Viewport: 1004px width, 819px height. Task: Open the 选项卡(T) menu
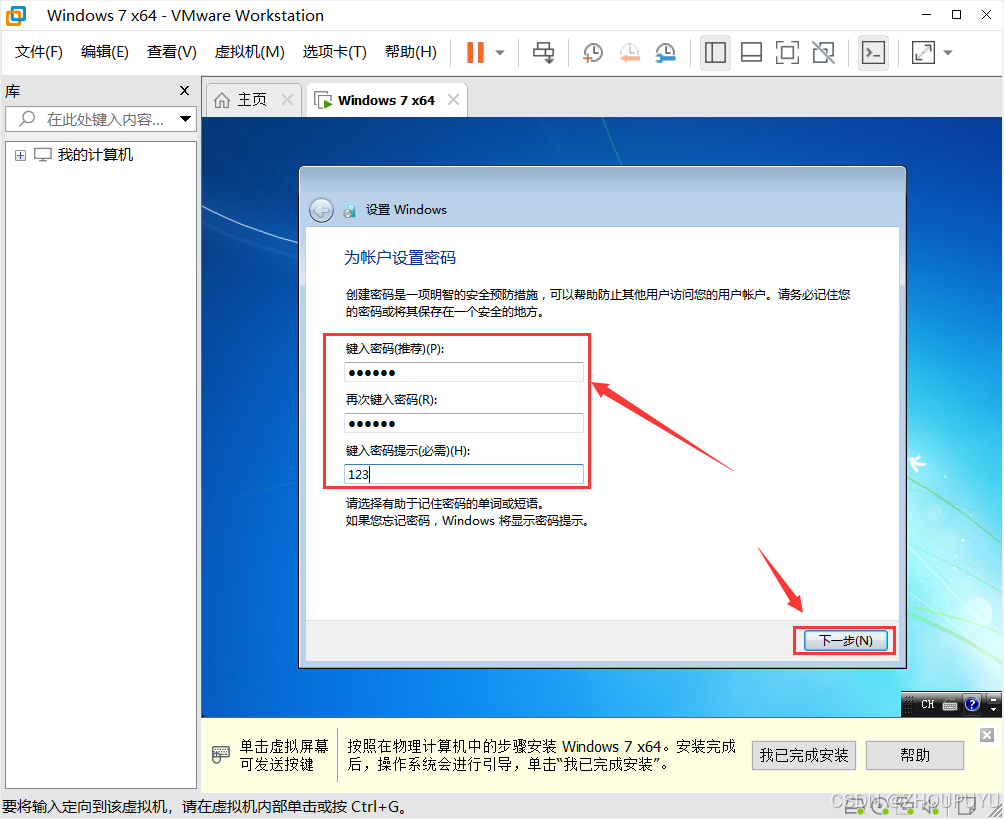pos(334,52)
